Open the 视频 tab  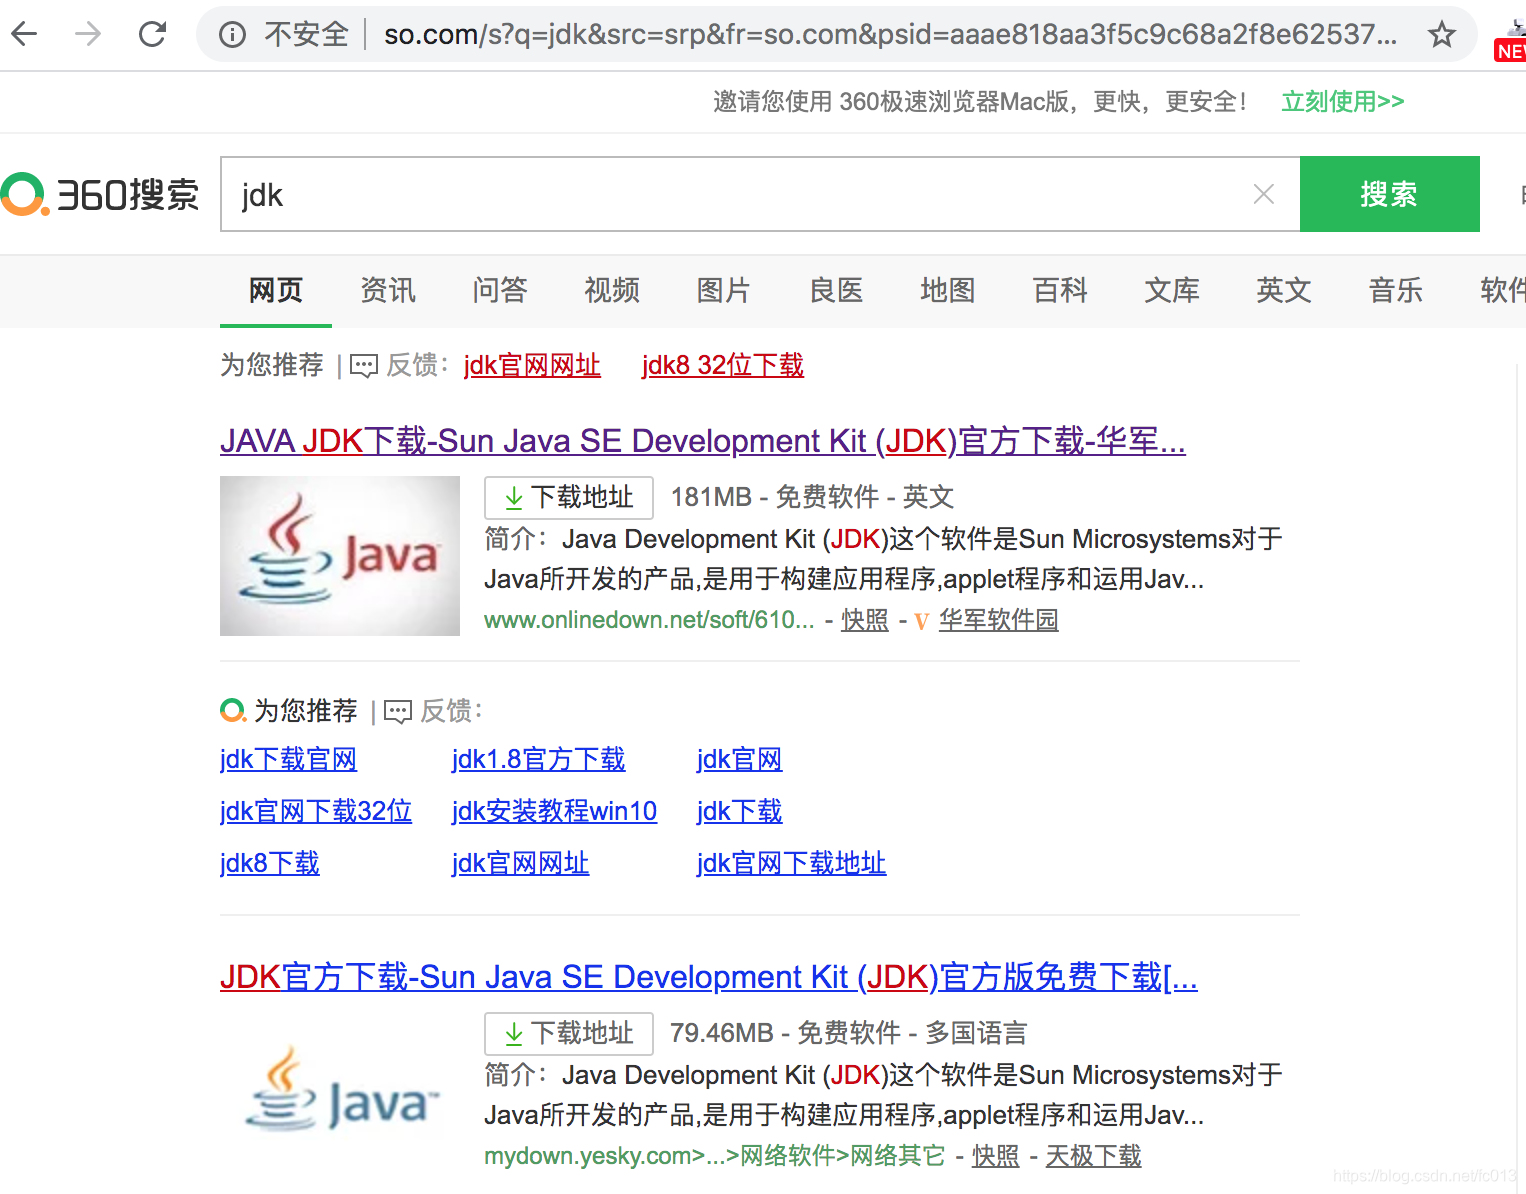click(612, 290)
